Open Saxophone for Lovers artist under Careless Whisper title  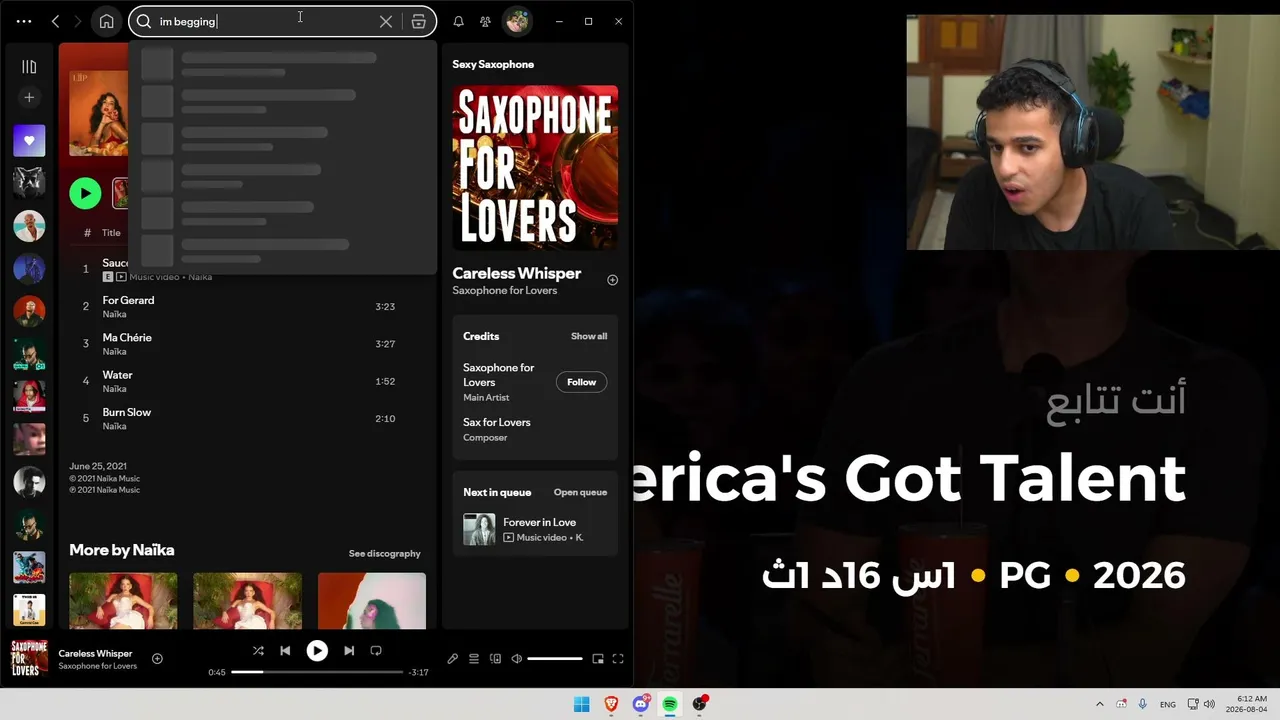pyautogui.click(x=504, y=290)
